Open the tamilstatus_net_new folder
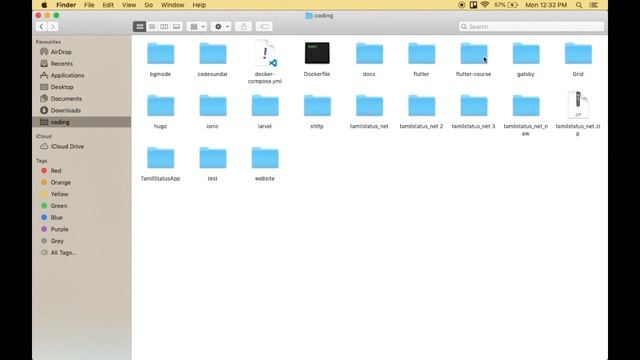Image resolution: width=640 pixels, height=360 pixels. pyautogui.click(x=526, y=106)
